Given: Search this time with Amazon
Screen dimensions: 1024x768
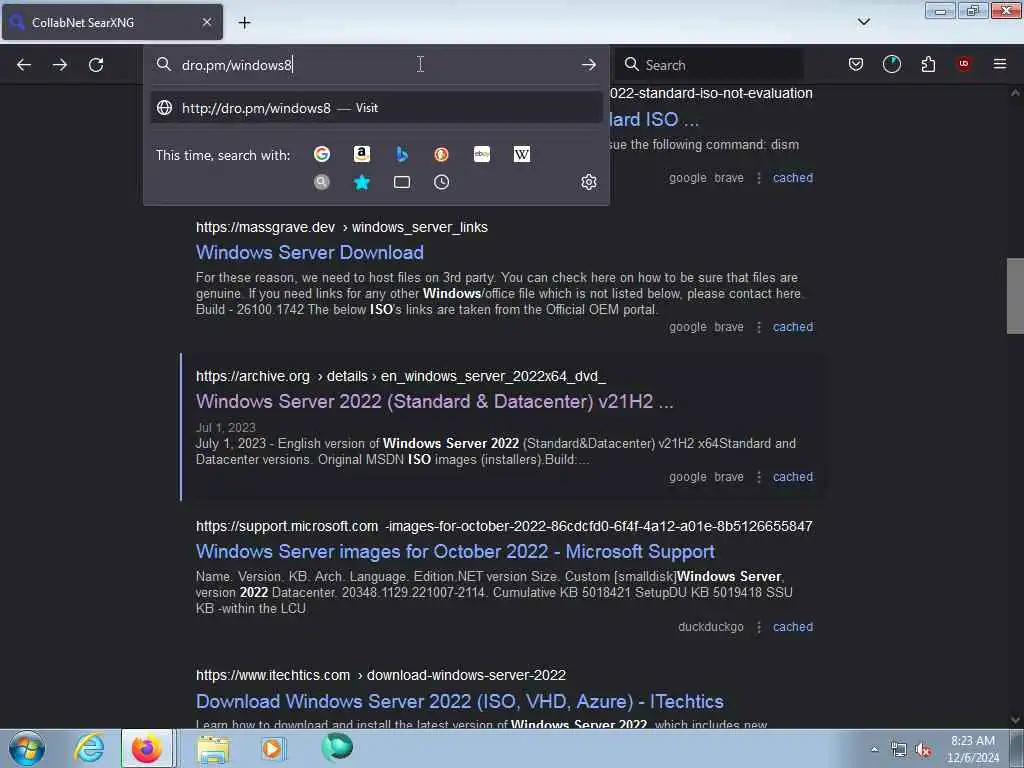Looking at the screenshot, I should [362, 154].
